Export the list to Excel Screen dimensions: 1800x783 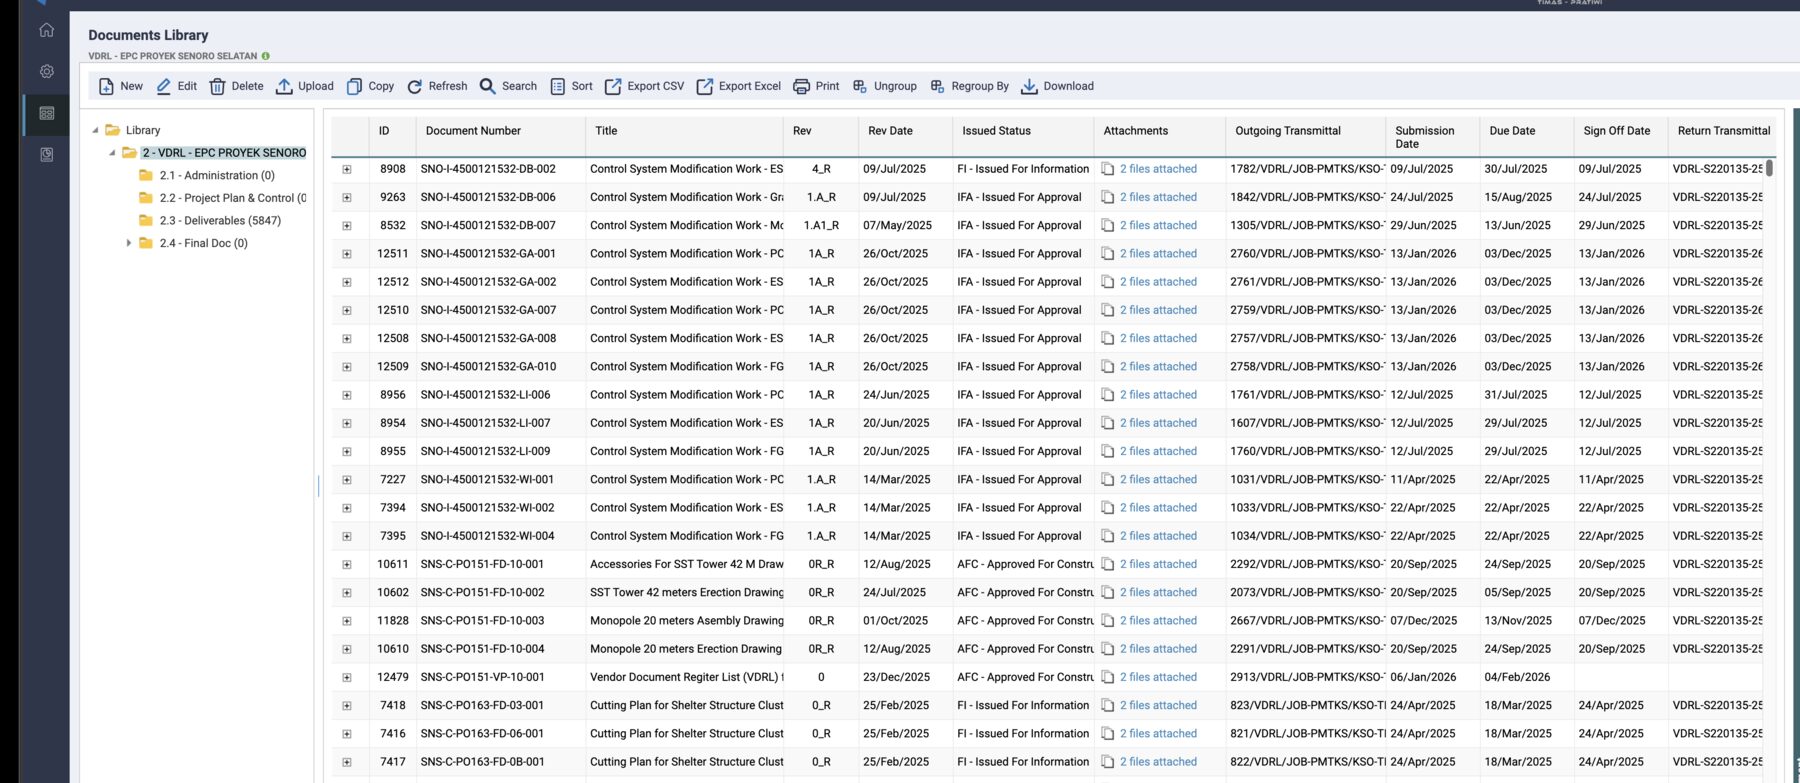(x=738, y=86)
